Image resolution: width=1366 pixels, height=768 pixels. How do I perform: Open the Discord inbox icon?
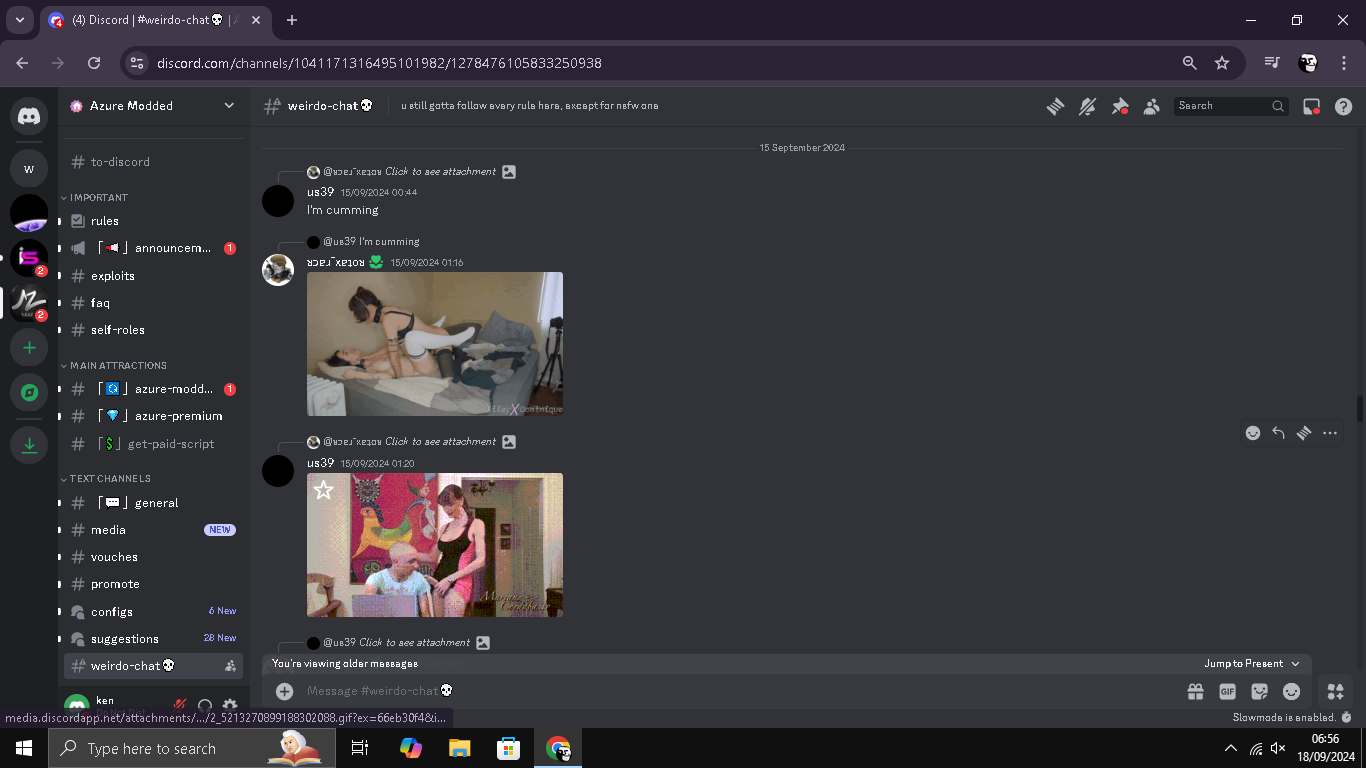point(1312,106)
